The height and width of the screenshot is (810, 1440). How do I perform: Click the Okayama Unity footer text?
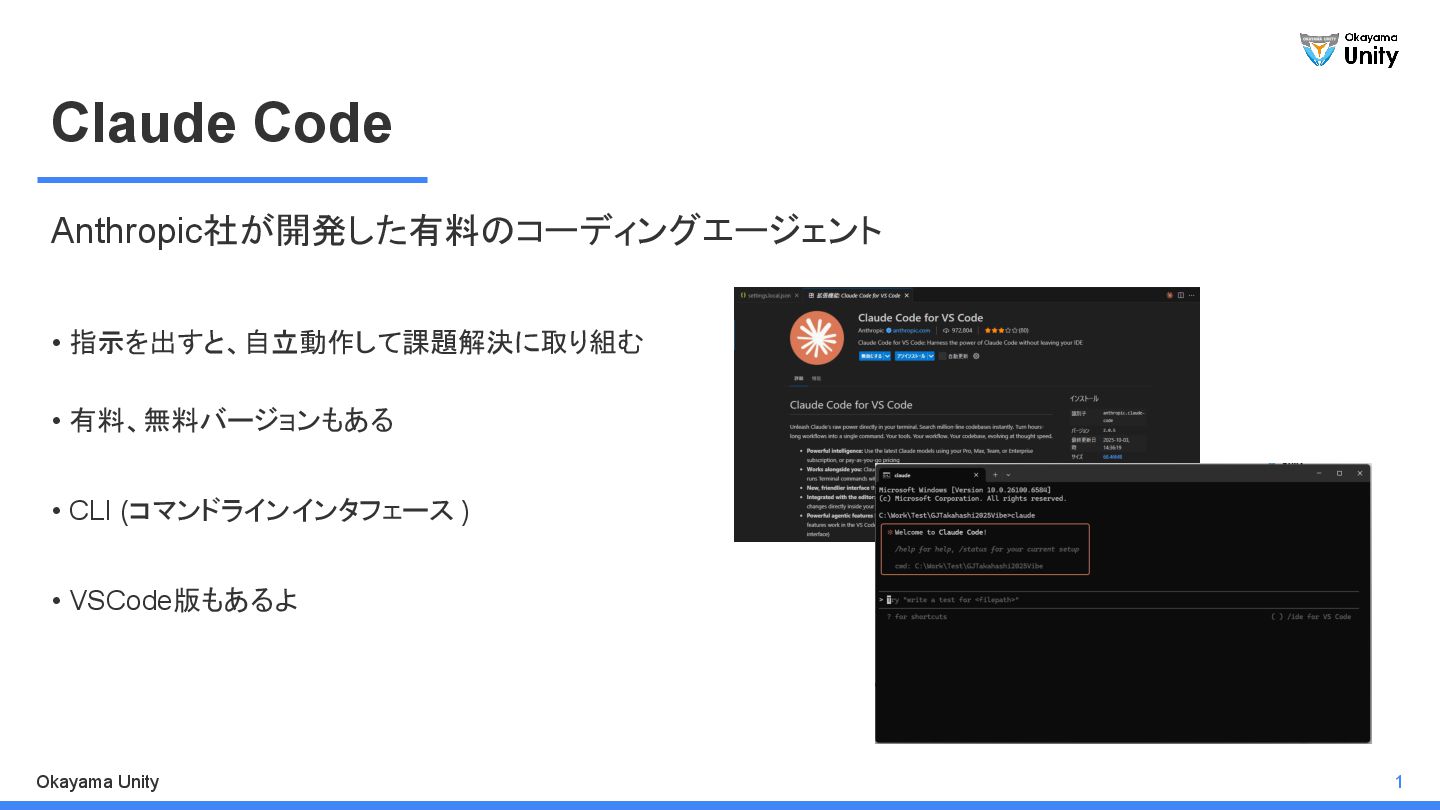(97, 782)
